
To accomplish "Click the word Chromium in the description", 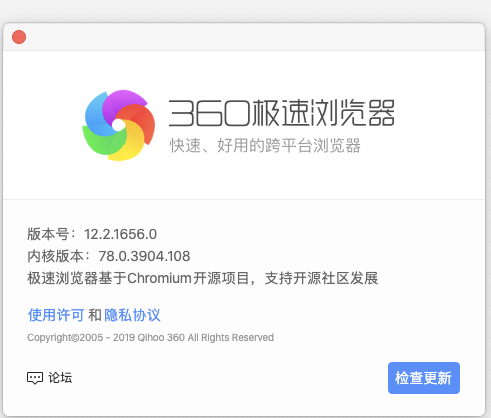I will tap(159, 278).
